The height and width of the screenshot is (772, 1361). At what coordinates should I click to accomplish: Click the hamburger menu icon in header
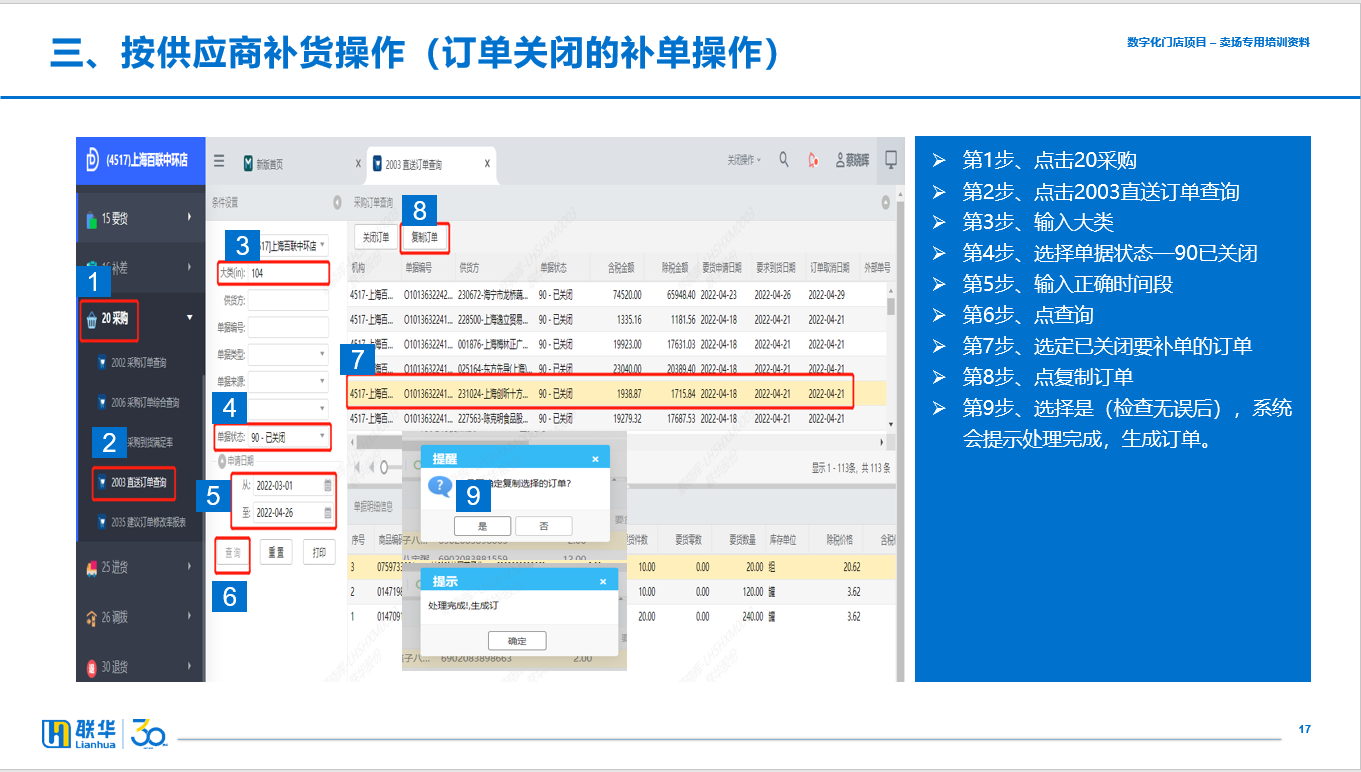coord(219,161)
